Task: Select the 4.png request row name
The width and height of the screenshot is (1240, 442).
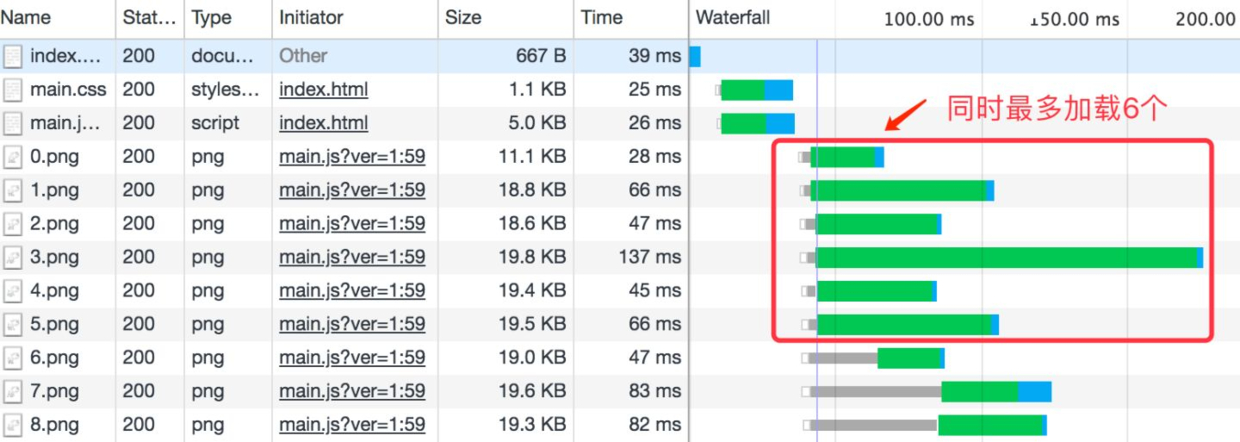Action: point(54,291)
